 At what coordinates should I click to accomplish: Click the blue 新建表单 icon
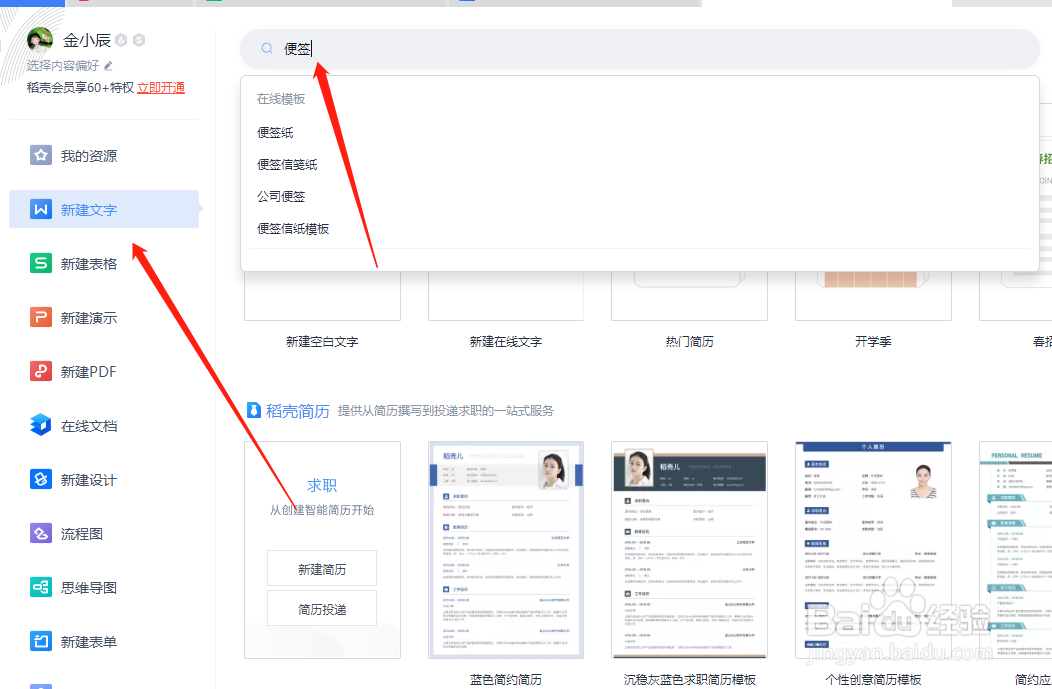pyautogui.click(x=41, y=641)
